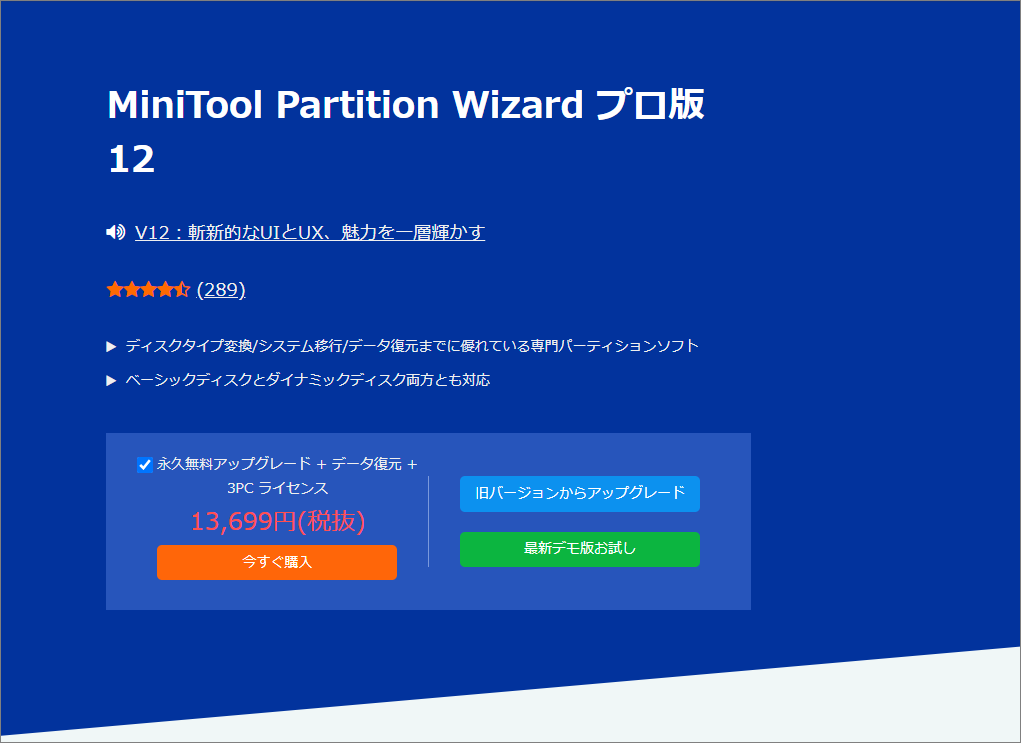This screenshot has height=743, width=1021.
Task: Click the triangle bullet before ベーシックディスク
Action: point(111,380)
